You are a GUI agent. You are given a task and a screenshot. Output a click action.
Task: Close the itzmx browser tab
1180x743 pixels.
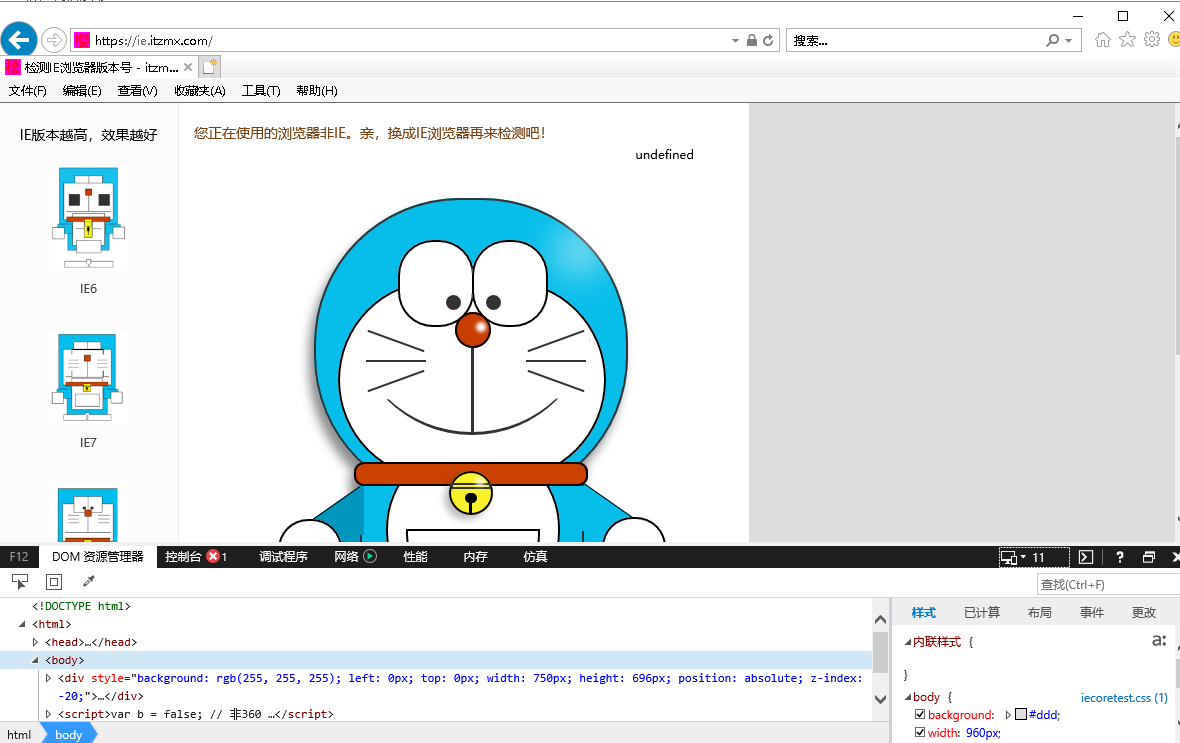[x=188, y=67]
